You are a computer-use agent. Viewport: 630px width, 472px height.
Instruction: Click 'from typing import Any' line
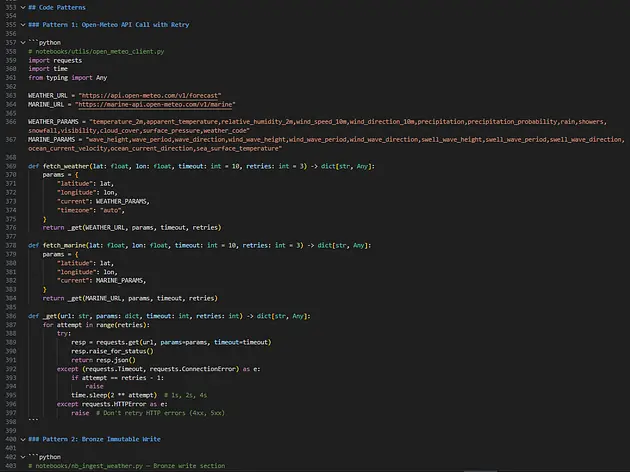pos(68,78)
